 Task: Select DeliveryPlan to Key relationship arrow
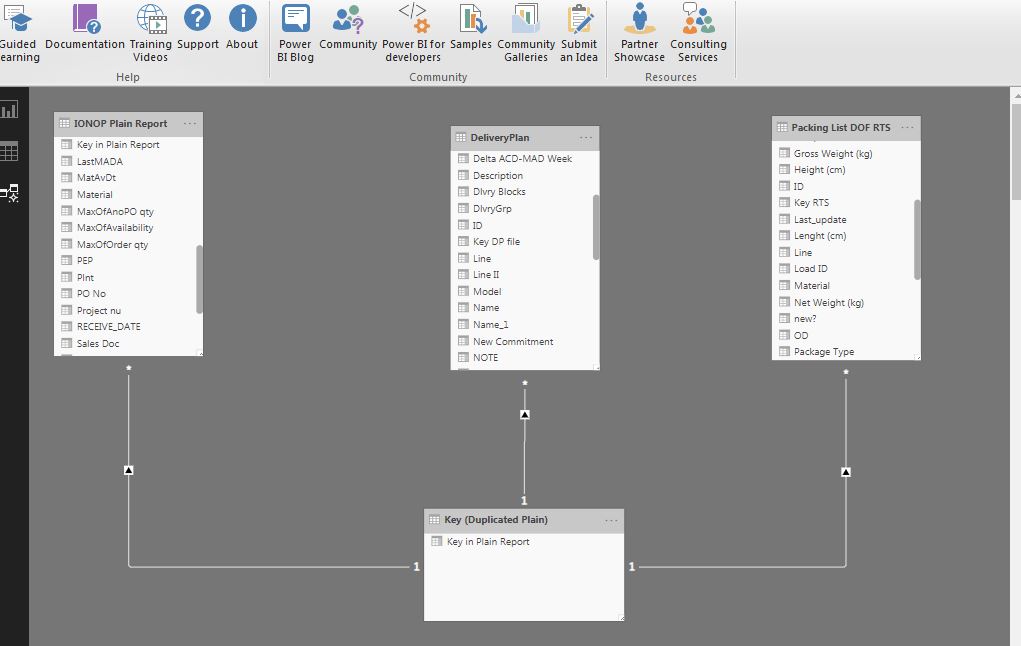coord(525,414)
